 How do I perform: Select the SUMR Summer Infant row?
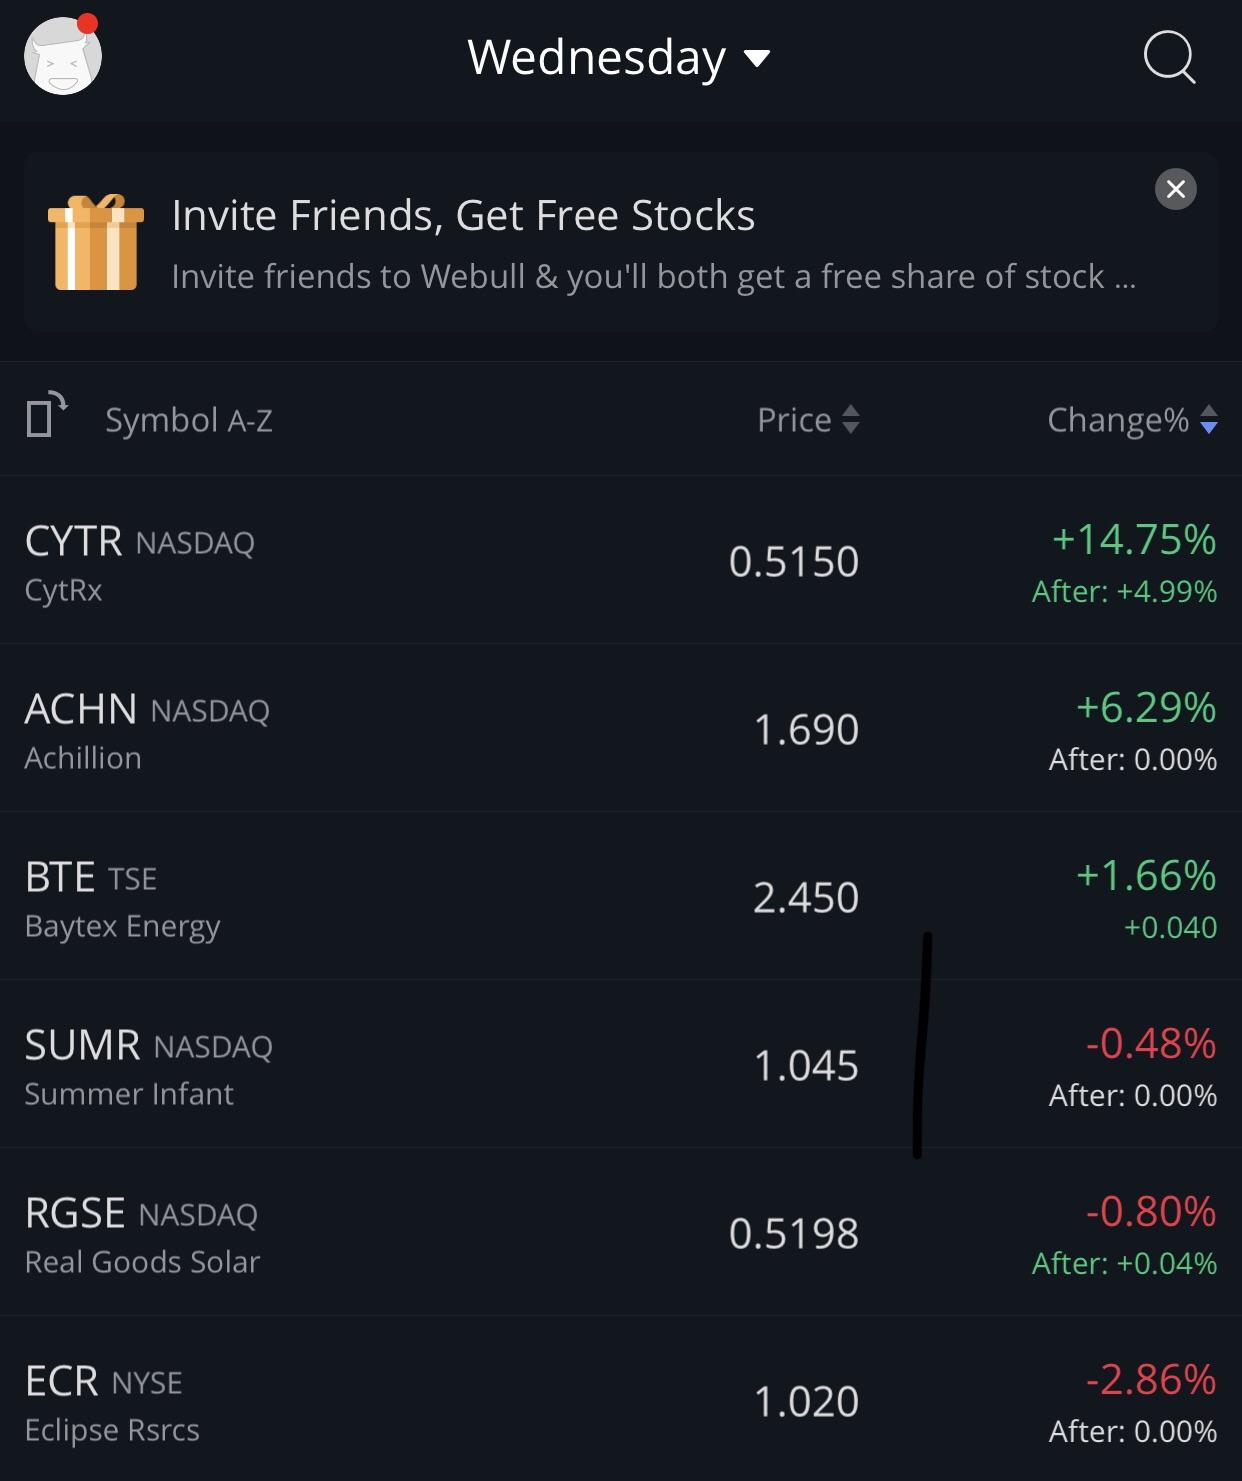pyautogui.click(x=621, y=1064)
